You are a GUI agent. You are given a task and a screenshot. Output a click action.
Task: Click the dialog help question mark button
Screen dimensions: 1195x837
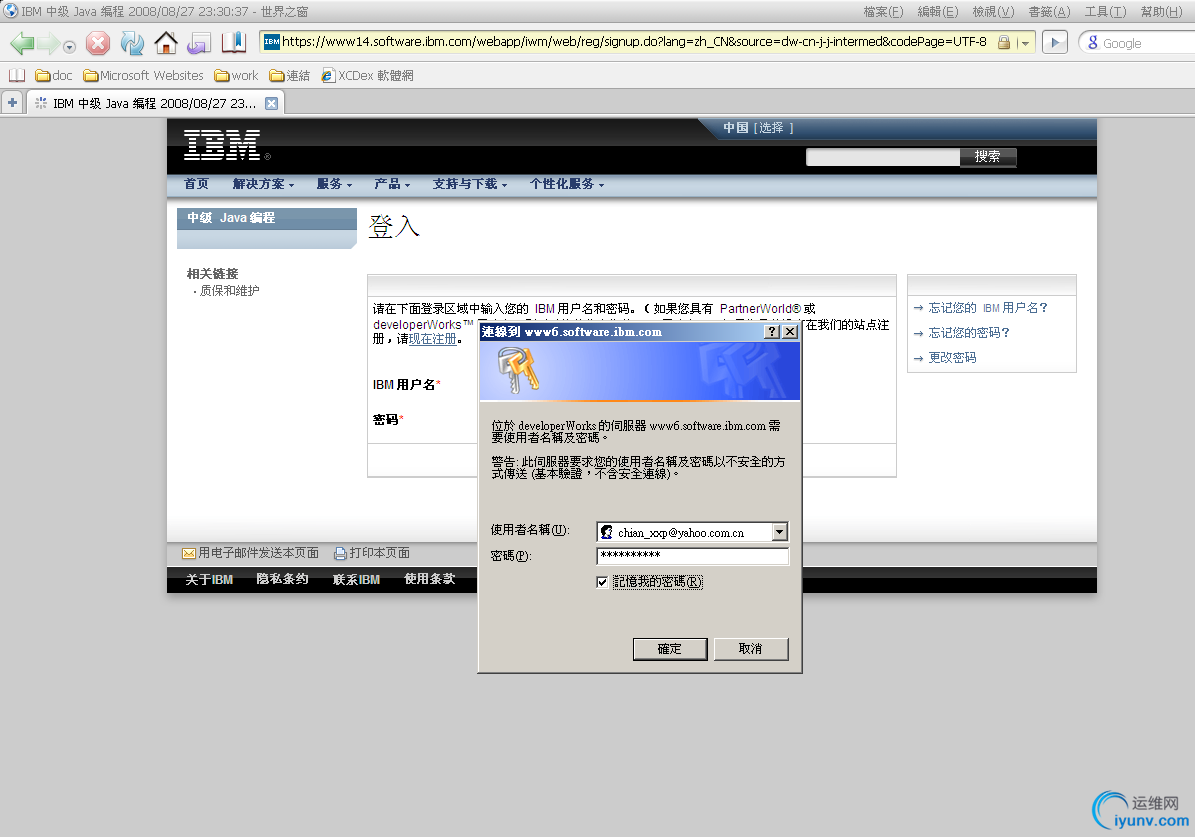click(772, 332)
